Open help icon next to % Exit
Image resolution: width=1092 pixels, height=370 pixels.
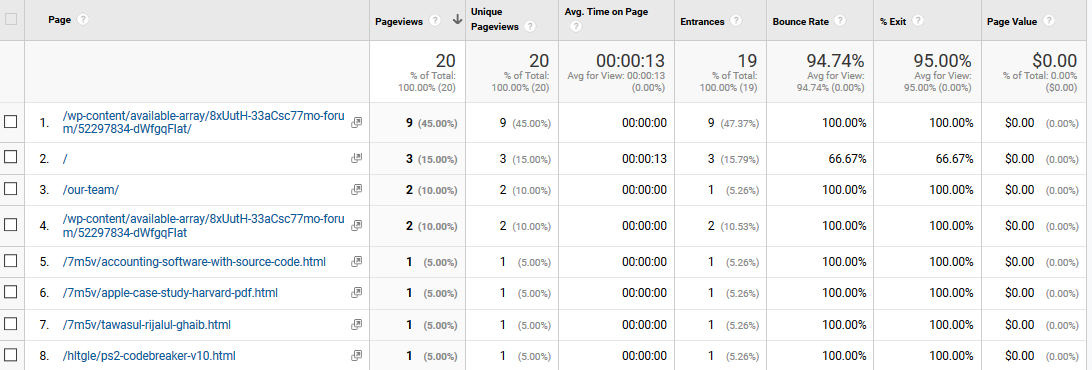[x=917, y=21]
